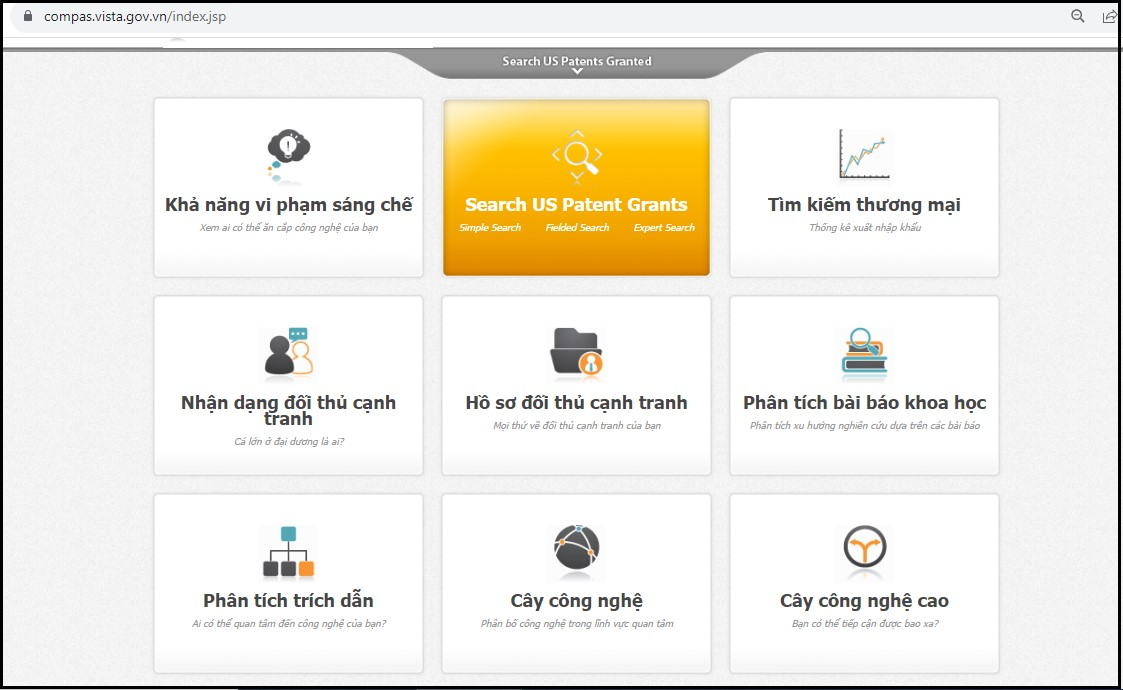Image resolution: width=1123 pixels, height=690 pixels.
Task: Click the orange branching arrows icon
Action: [863, 552]
